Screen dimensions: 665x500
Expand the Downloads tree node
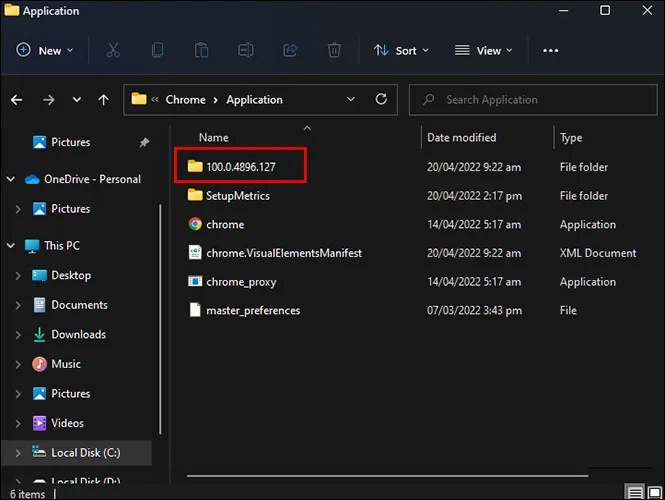(x=18, y=335)
